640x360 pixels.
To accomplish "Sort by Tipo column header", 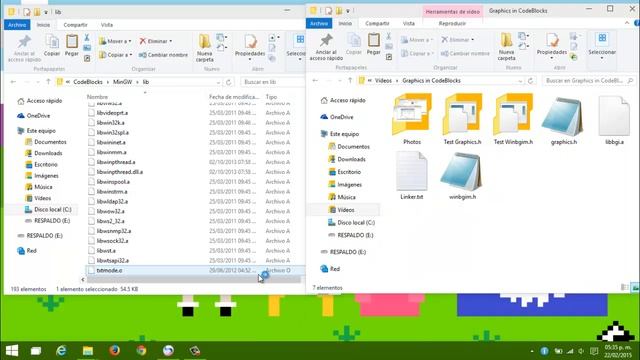I will [271, 97].
